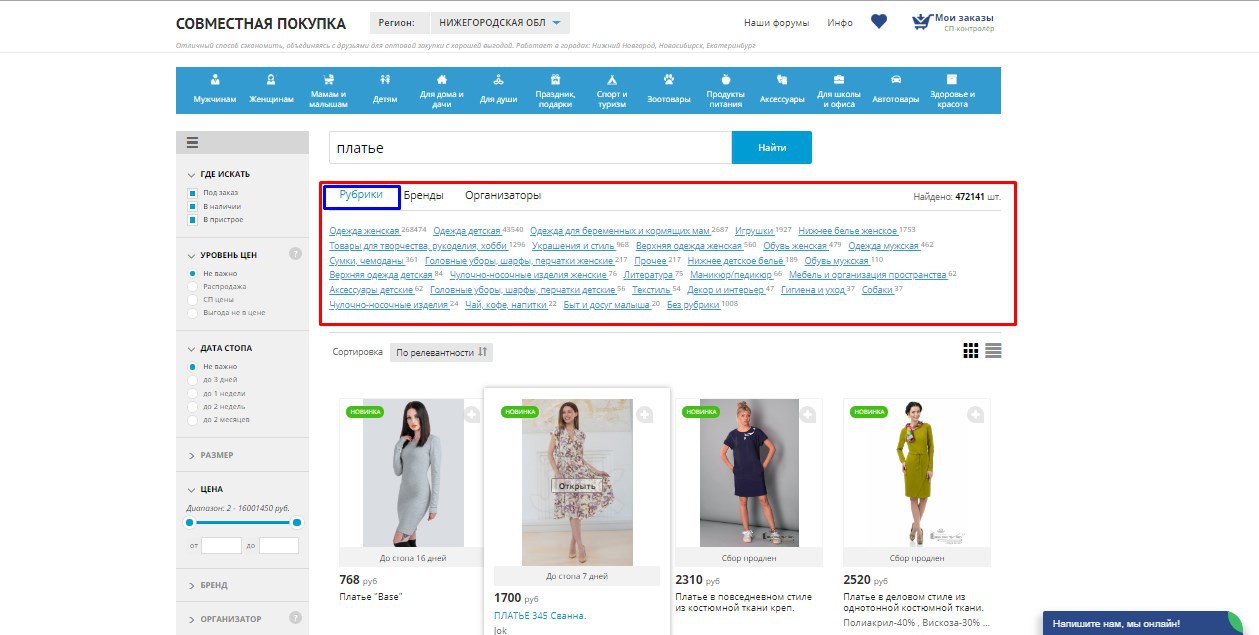Select stop date до 2 месяцев

pos(193,419)
